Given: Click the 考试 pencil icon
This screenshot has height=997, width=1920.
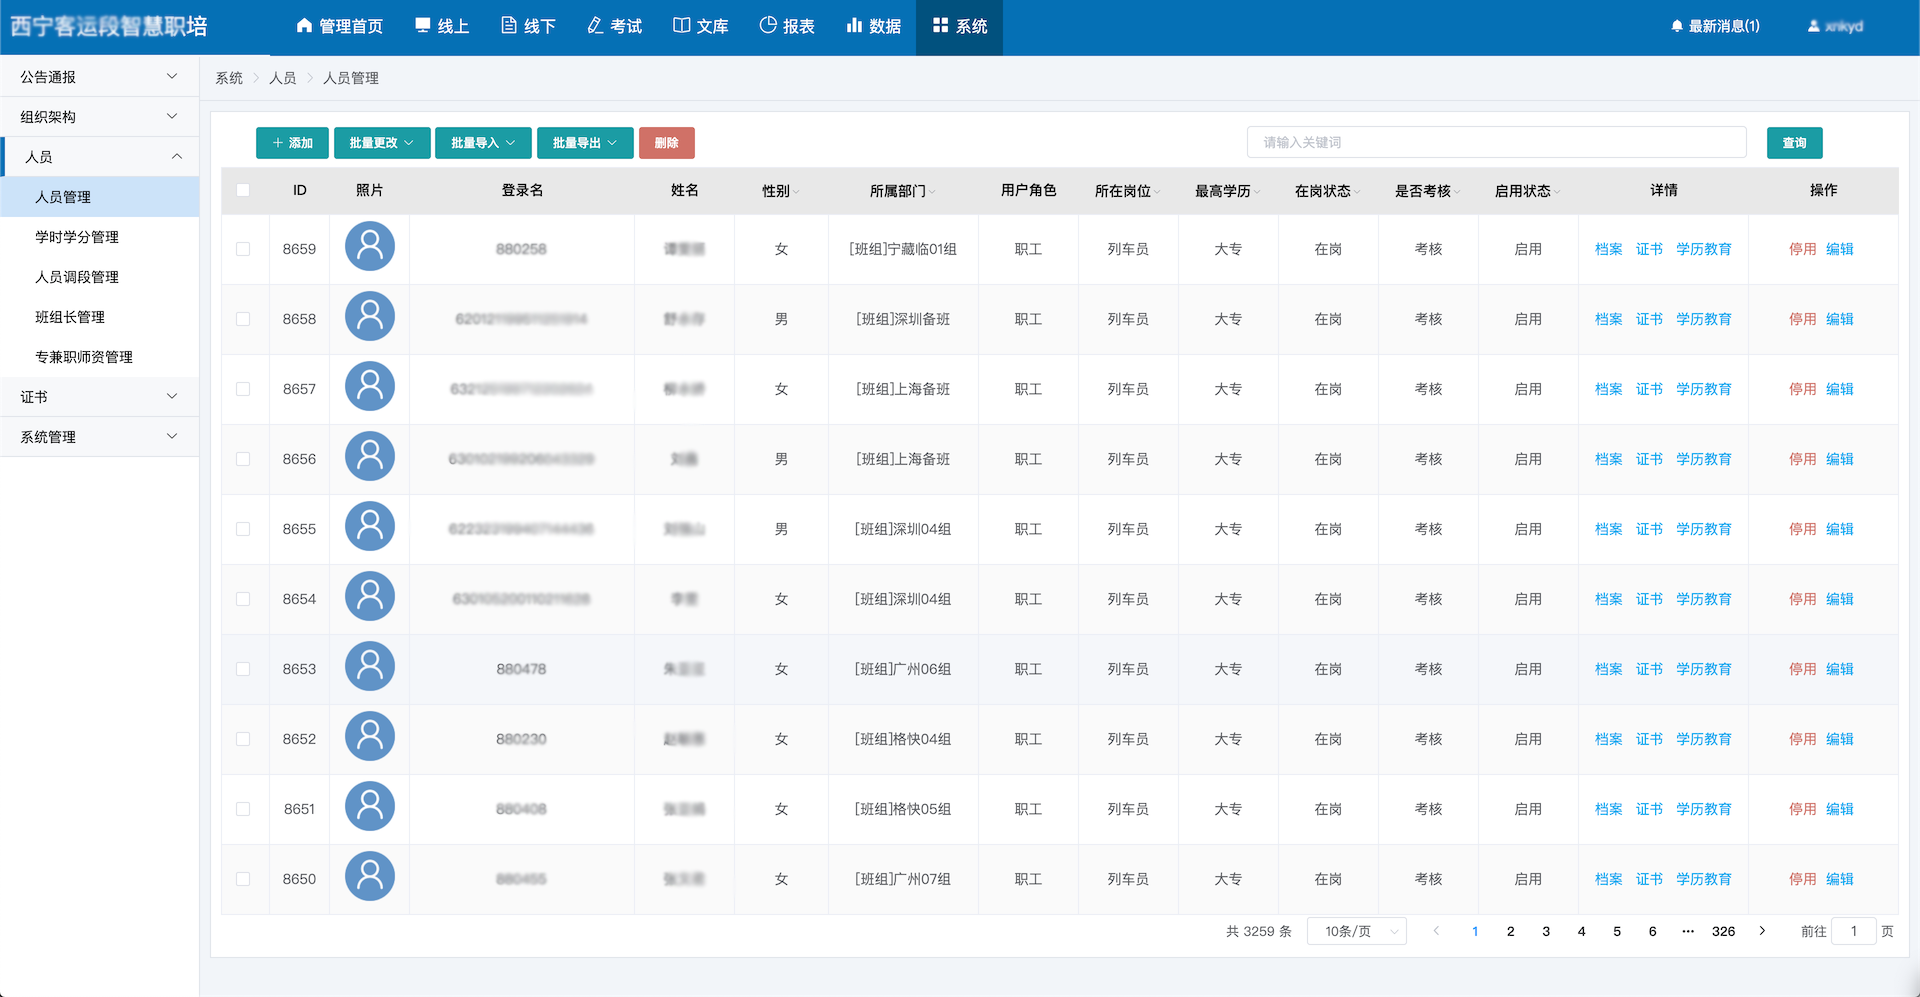Looking at the screenshot, I should pyautogui.click(x=595, y=26).
